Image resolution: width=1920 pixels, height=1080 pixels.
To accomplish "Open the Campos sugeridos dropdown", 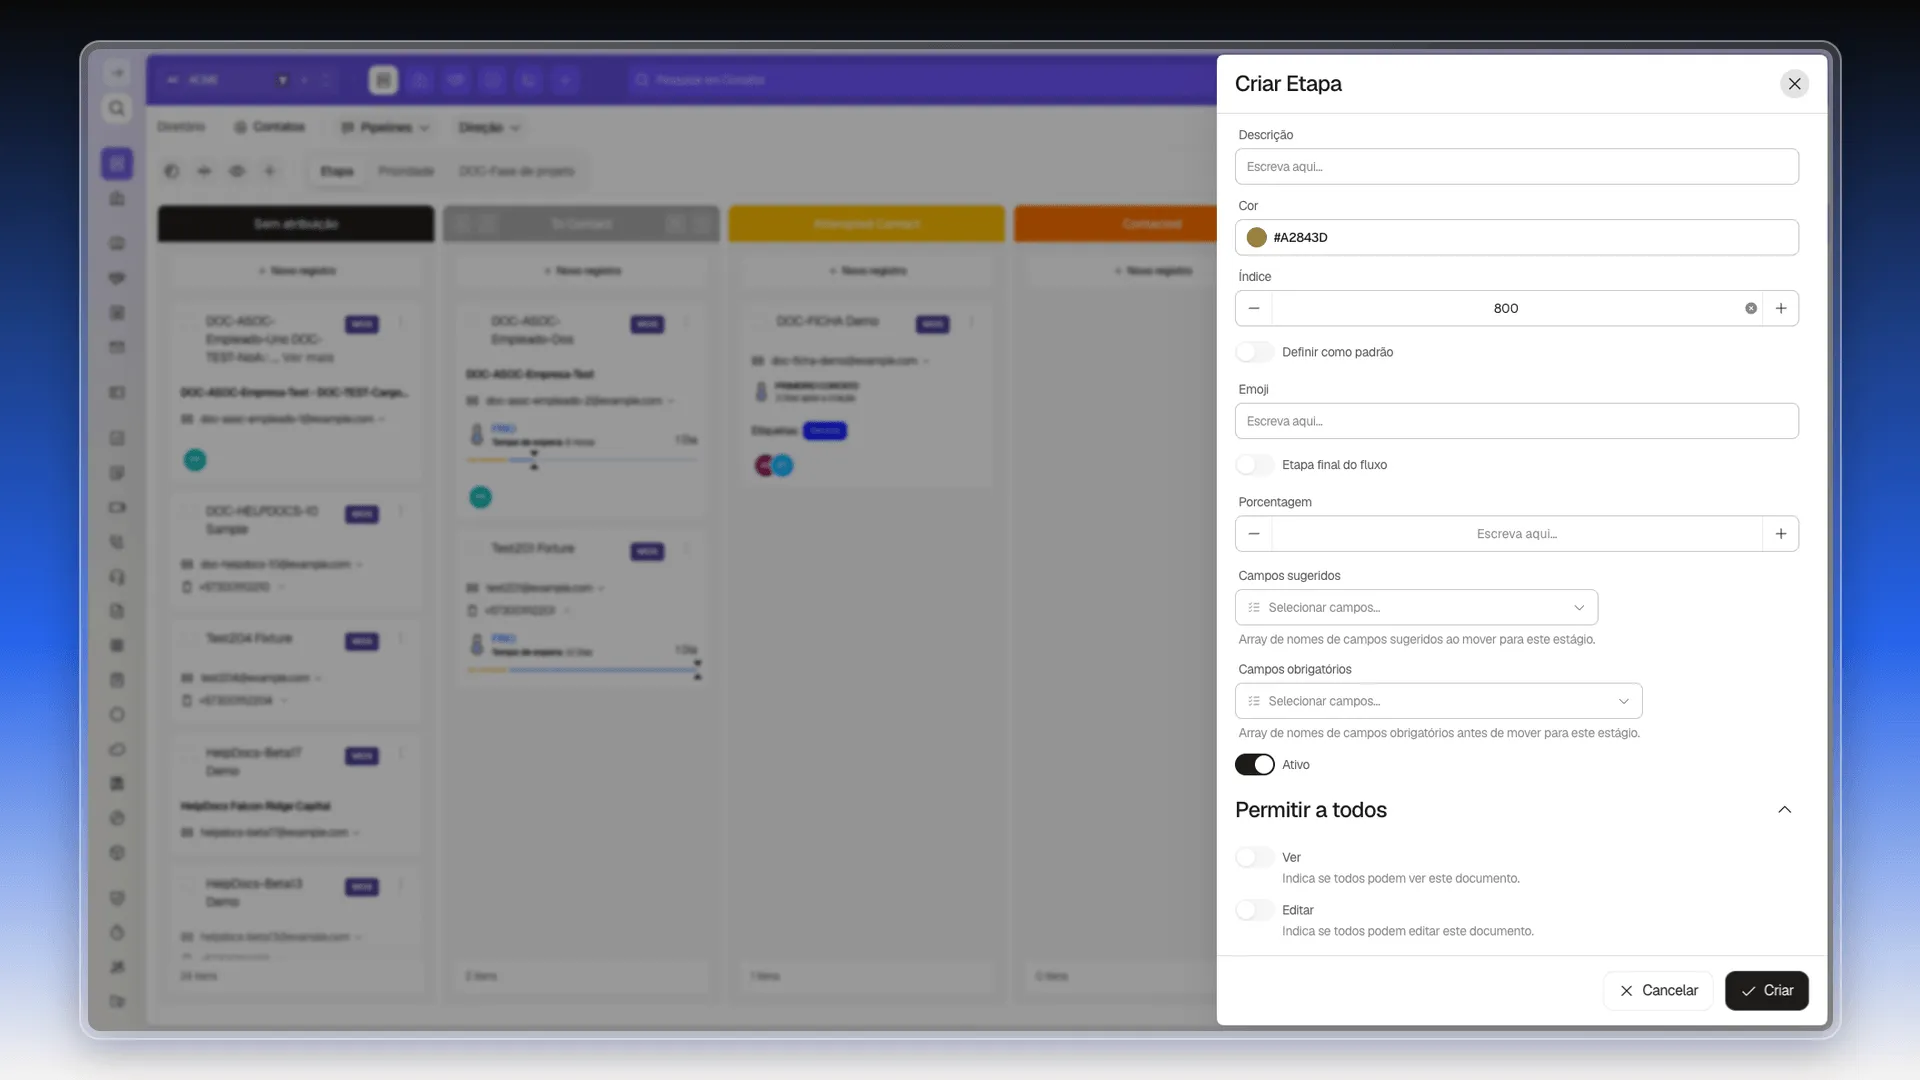I will (1416, 608).
